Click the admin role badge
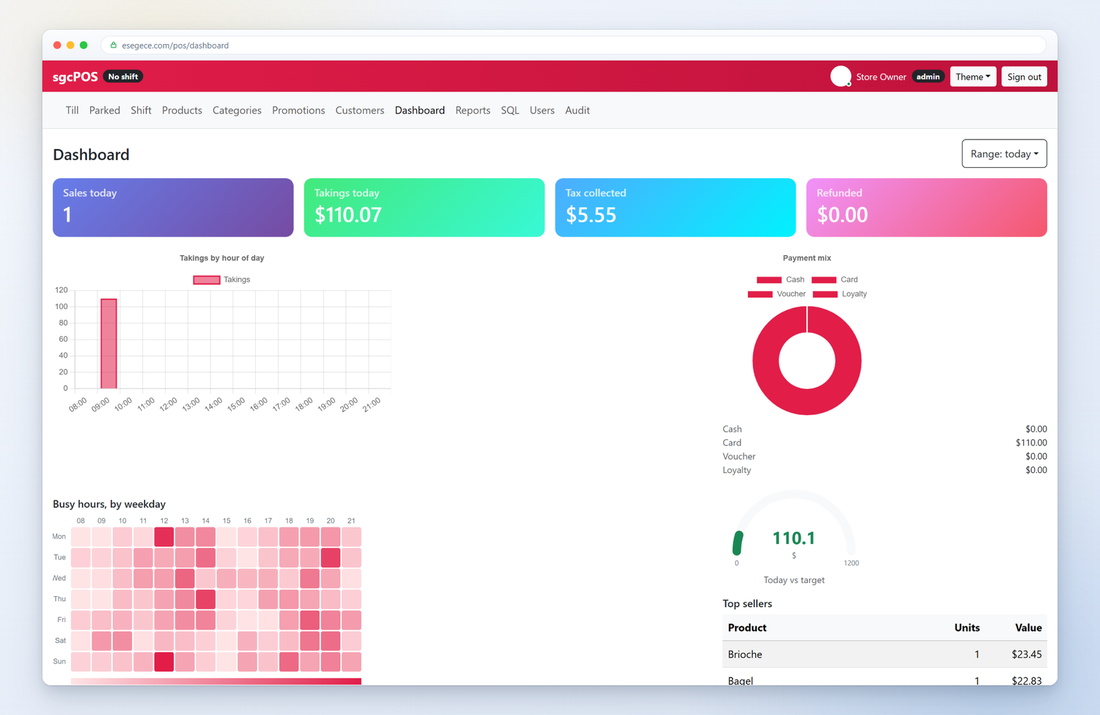This screenshot has width=1100, height=715. [927, 76]
